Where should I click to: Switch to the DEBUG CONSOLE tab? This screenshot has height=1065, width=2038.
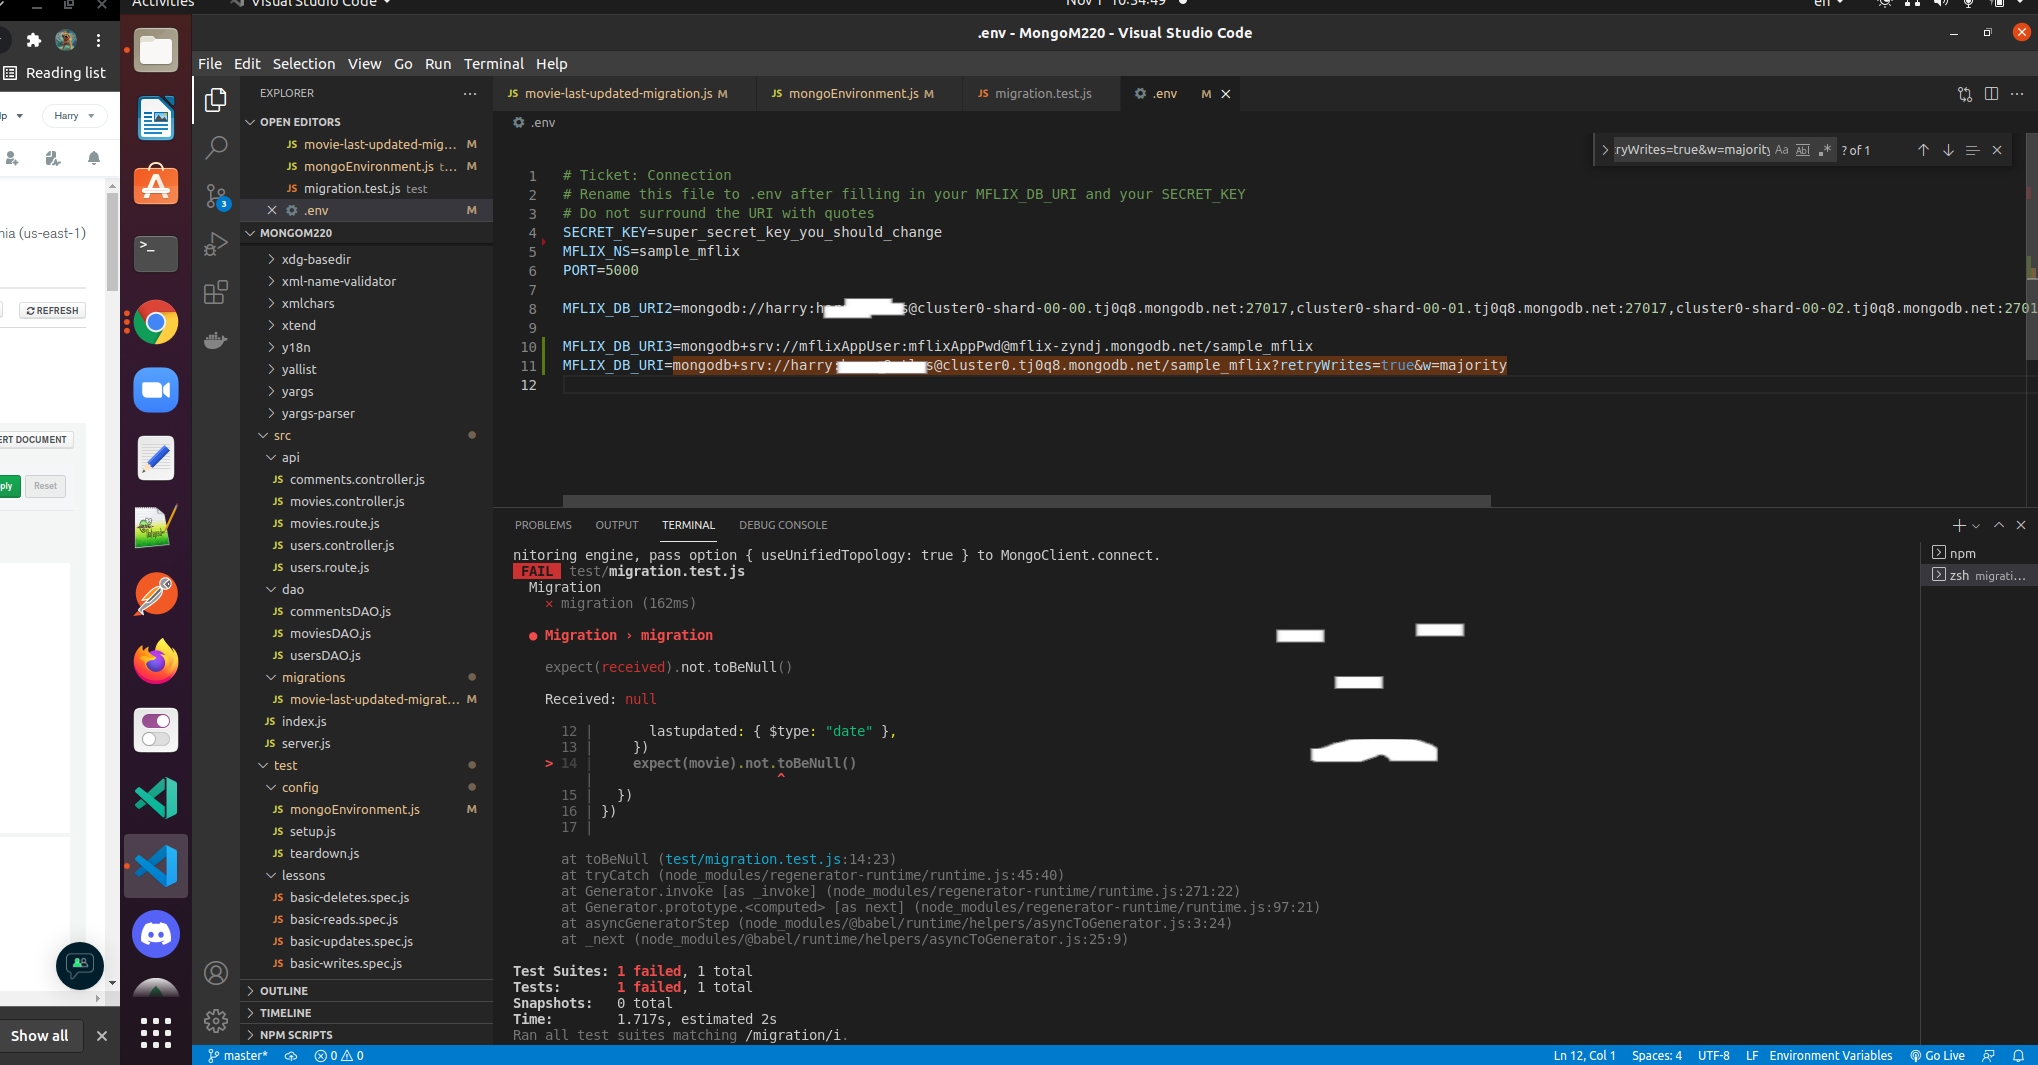point(783,525)
